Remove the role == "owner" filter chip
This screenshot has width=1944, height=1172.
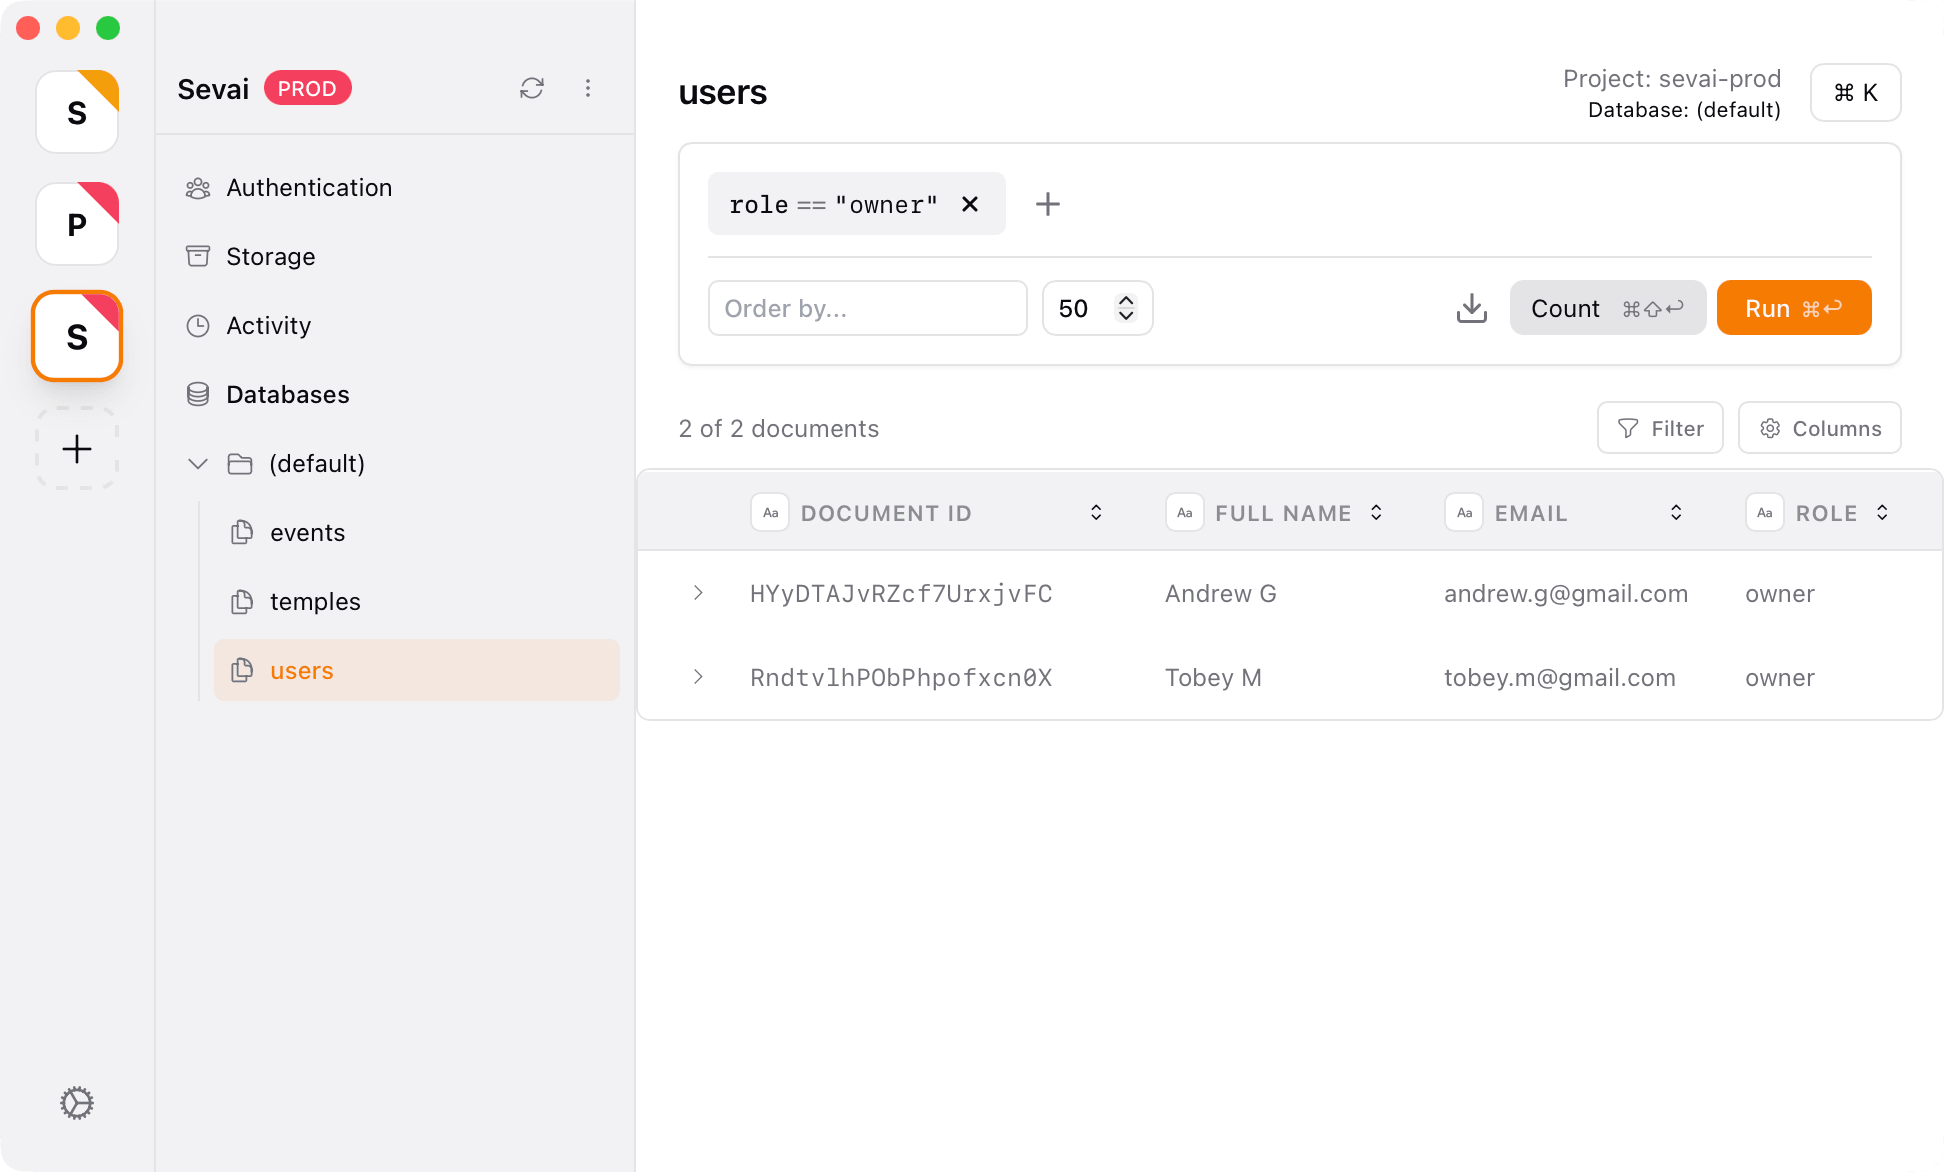pos(969,204)
